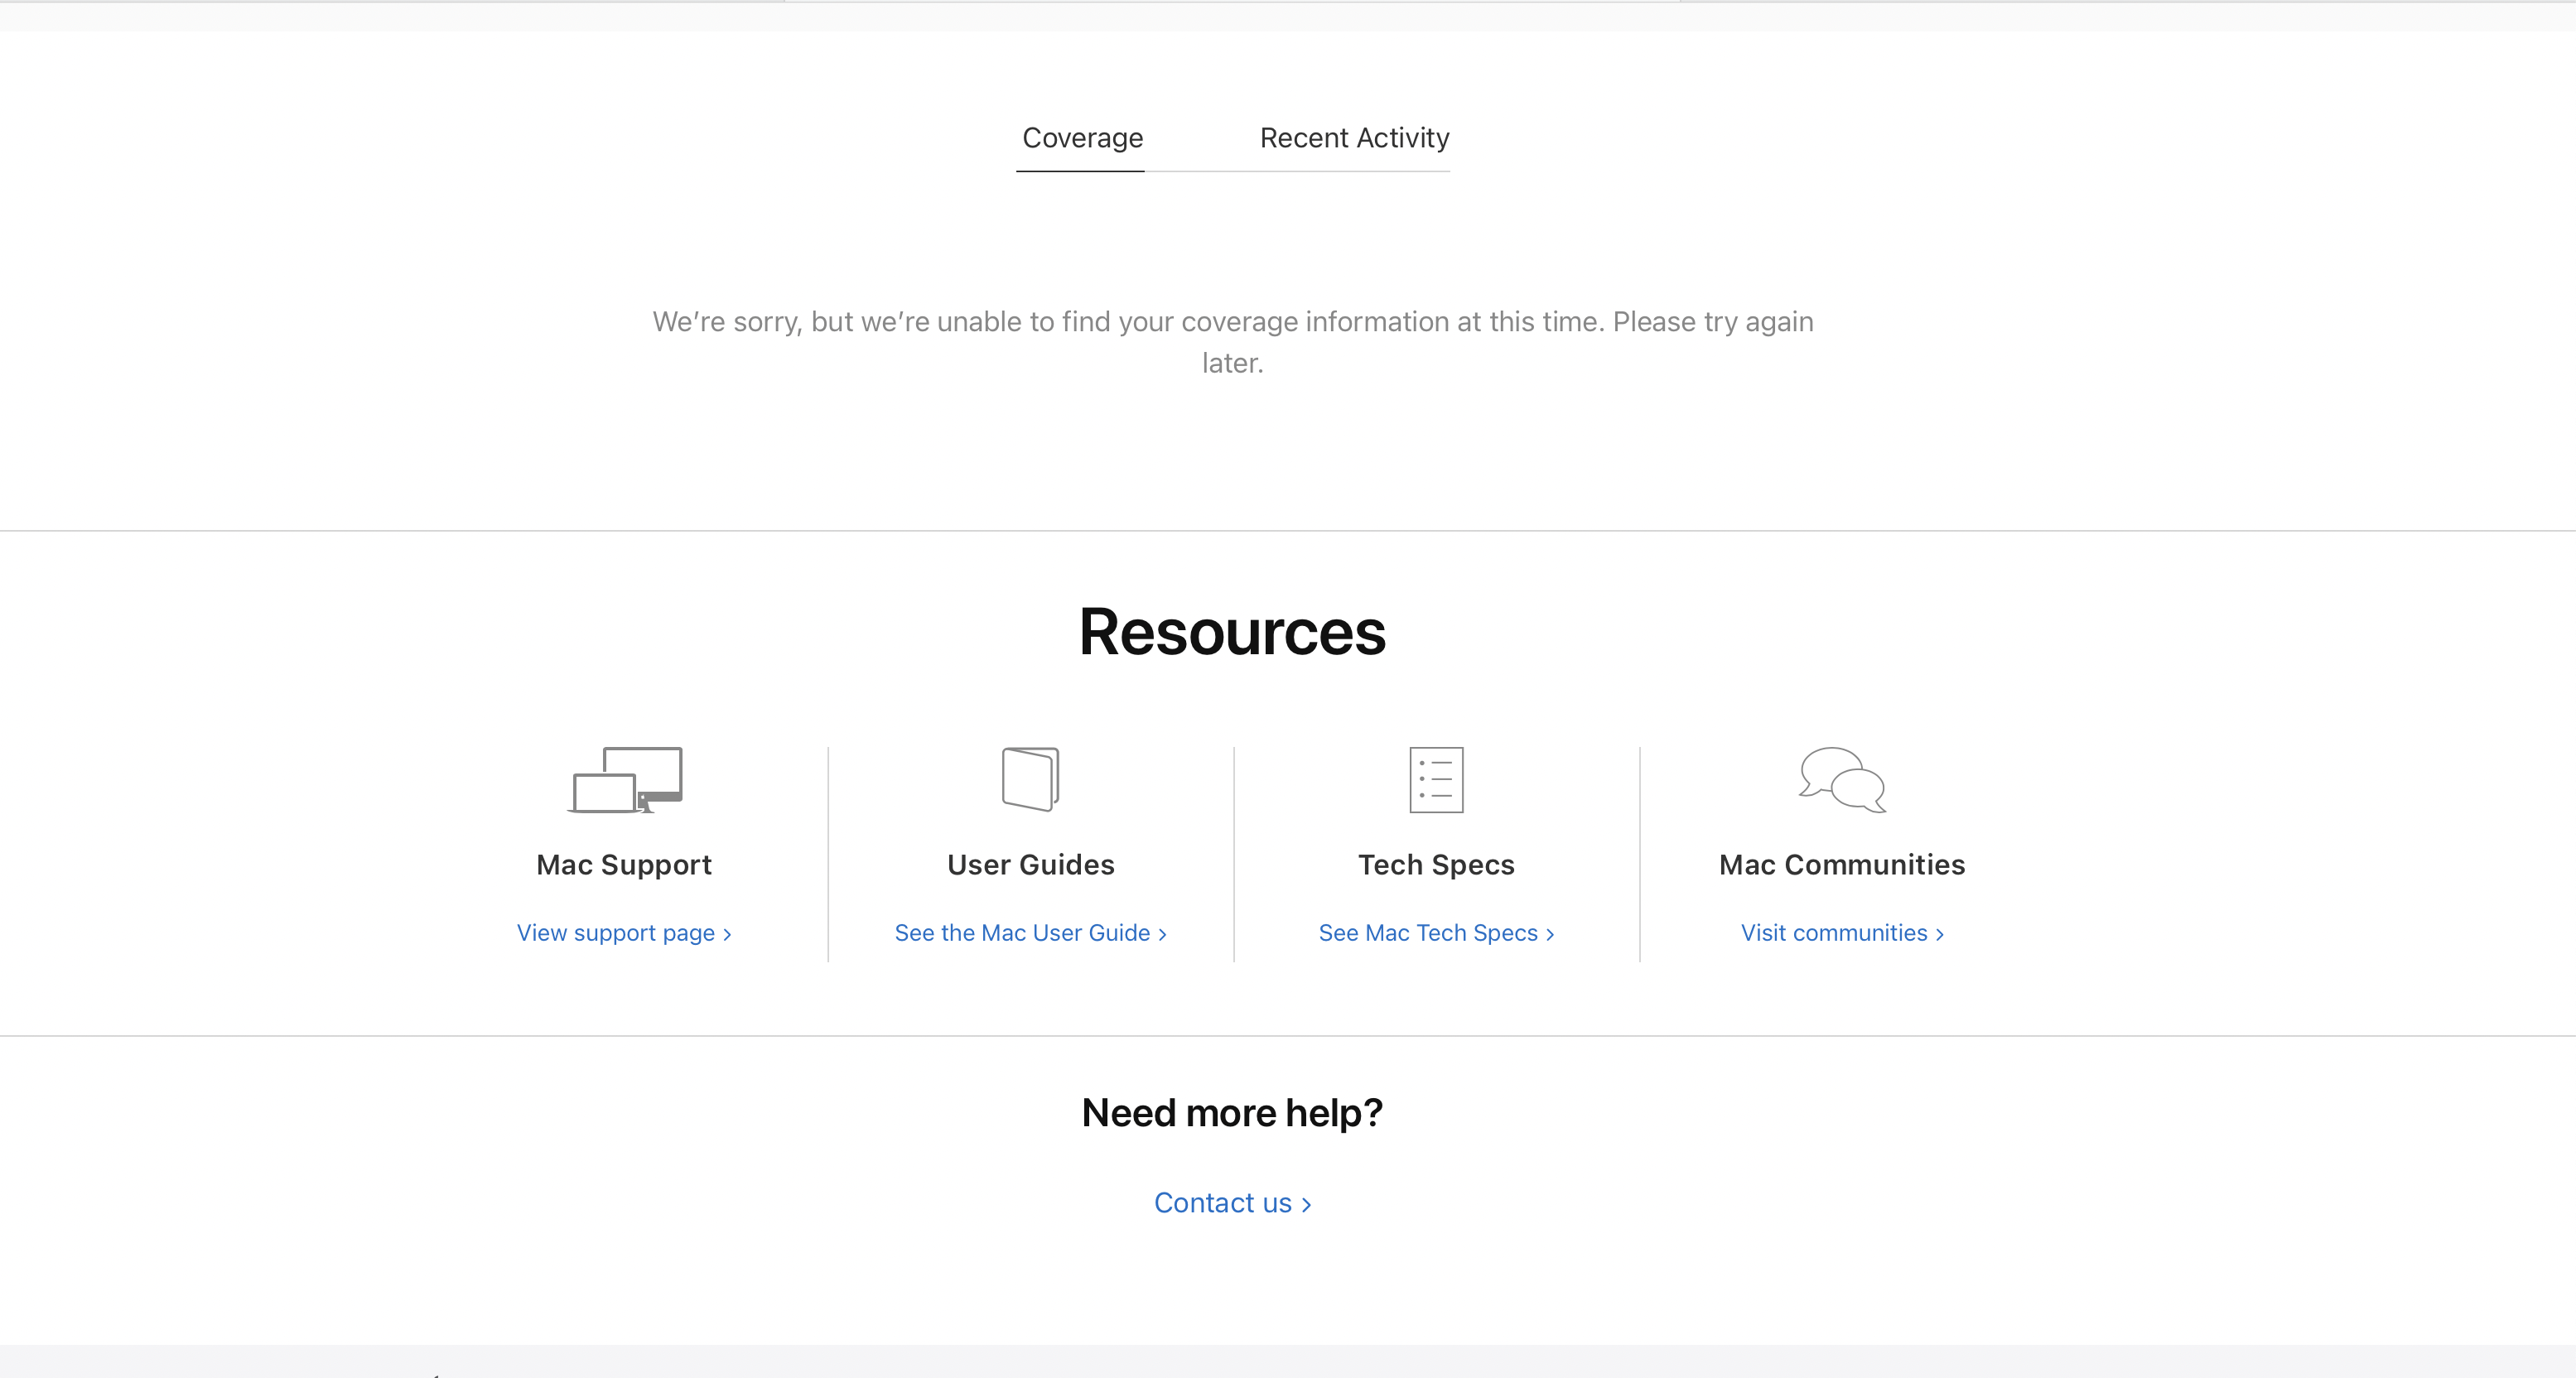Click the chevron after Contact us
Viewport: 2576px width, 1378px height.
coord(1306,1205)
